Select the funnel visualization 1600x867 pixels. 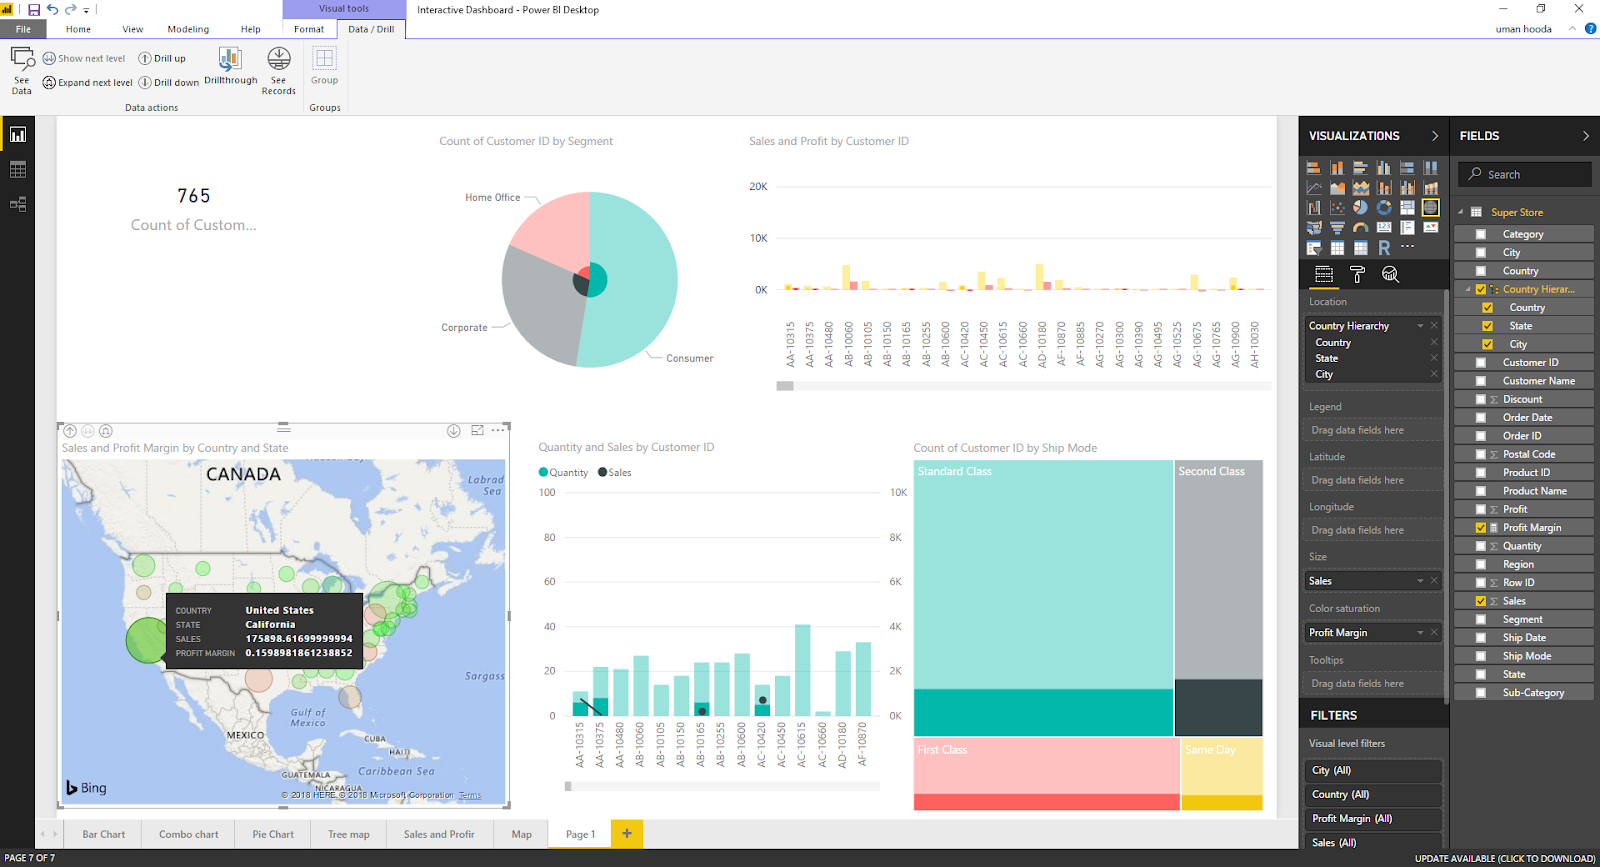point(1337,228)
